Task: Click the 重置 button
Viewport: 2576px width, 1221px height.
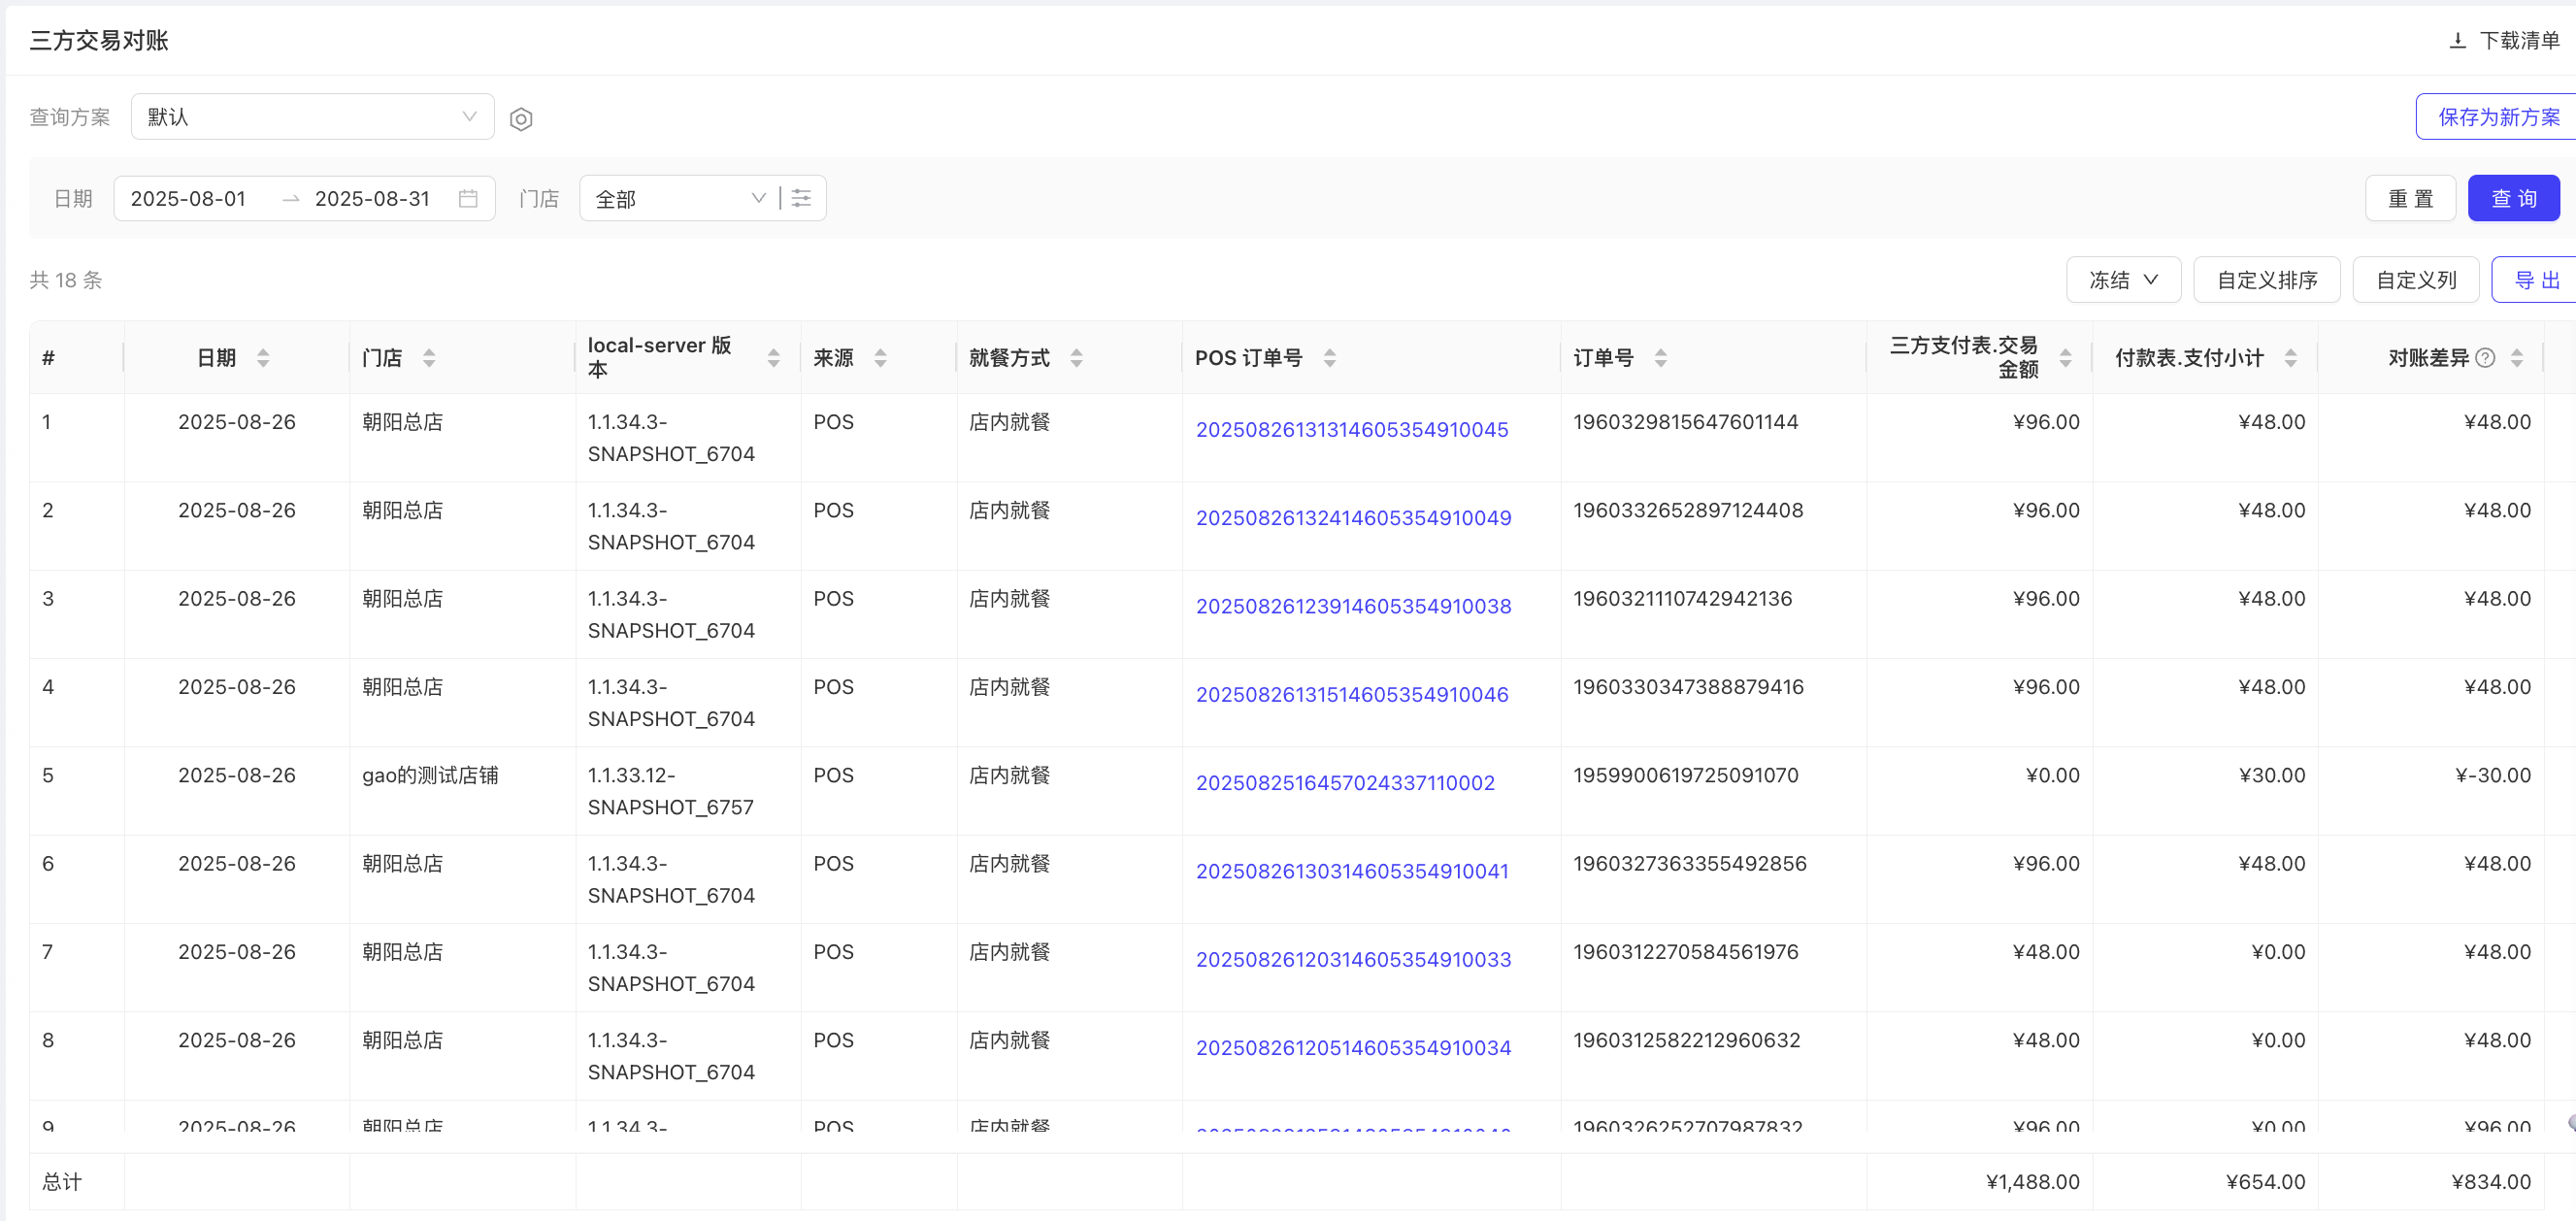Action: 2409,198
